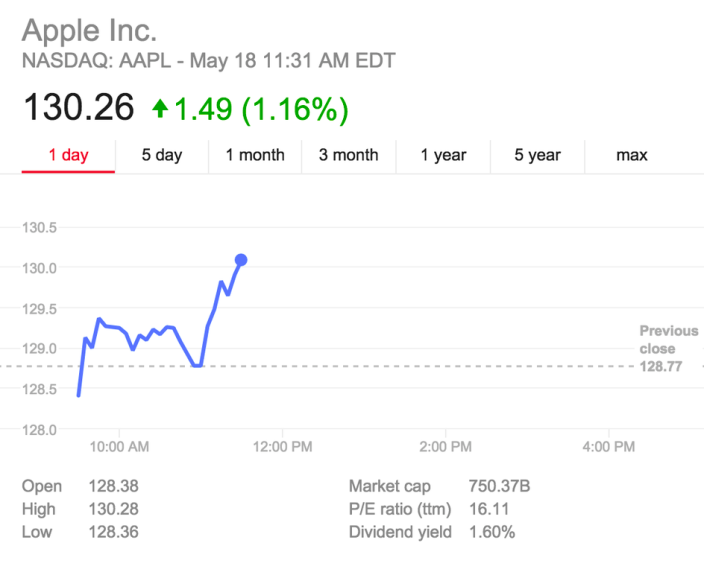Click the 12:00 PM axis label
Image resolution: width=704 pixels, height=572 pixels.
pyautogui.click(x=281, y=447)
